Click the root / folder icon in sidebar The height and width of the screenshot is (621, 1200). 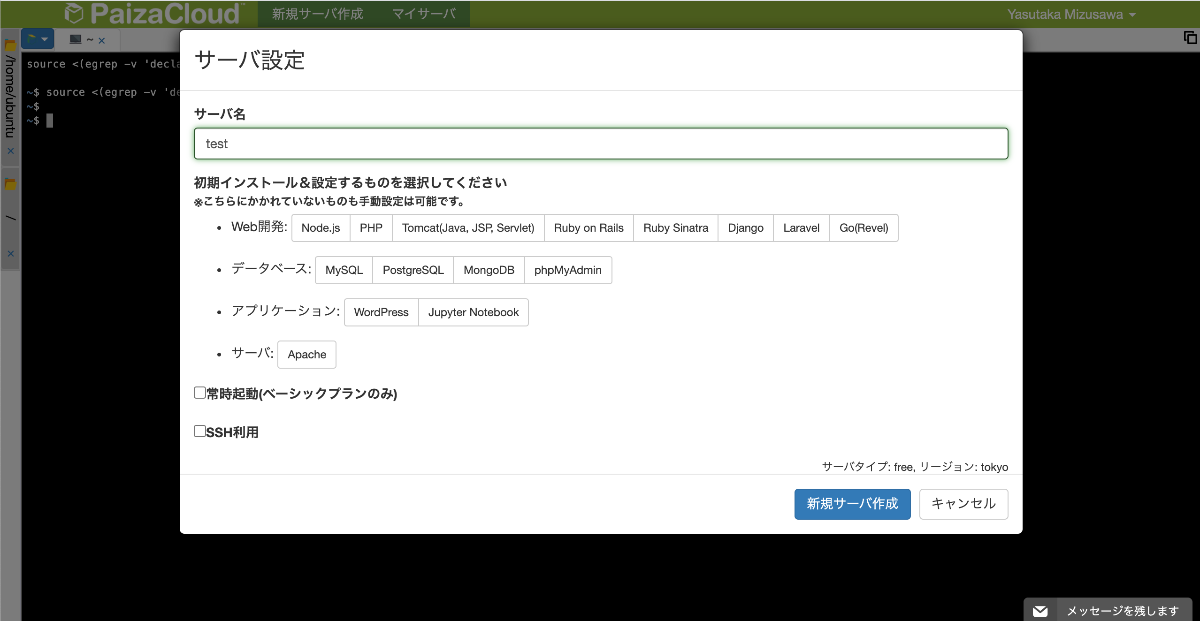(x=10, y=184)
